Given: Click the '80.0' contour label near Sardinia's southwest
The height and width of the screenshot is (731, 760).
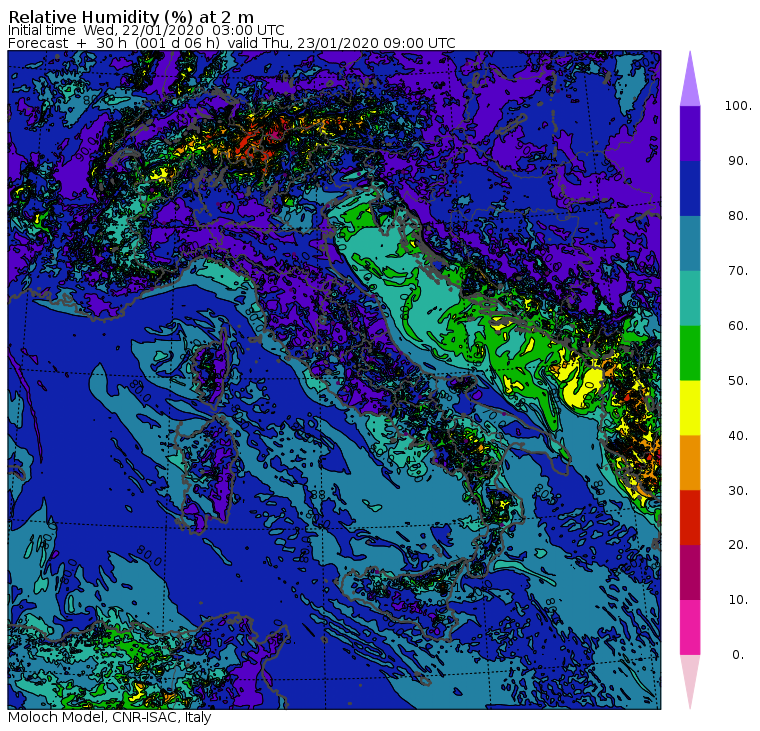Looking at the screenshot, I should pyautogui.click(x=149, y=556).
